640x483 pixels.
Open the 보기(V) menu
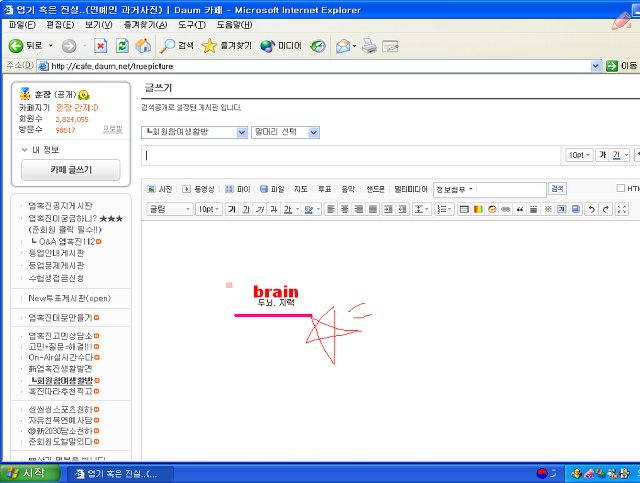point(98,25)
